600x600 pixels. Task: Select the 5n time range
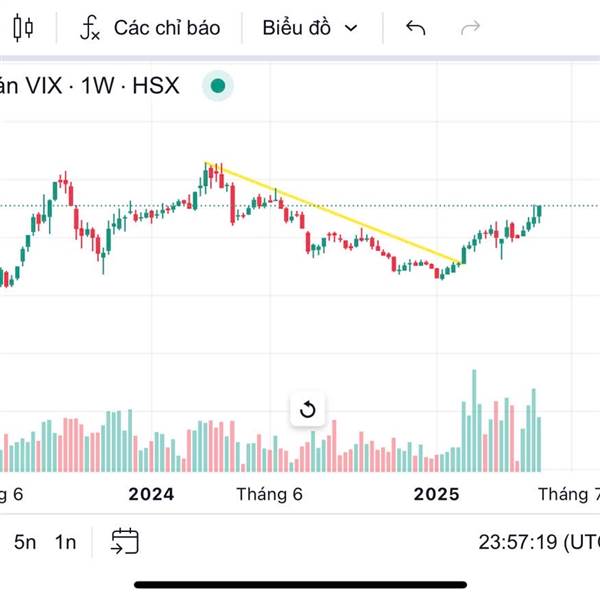tap(25, 542)
